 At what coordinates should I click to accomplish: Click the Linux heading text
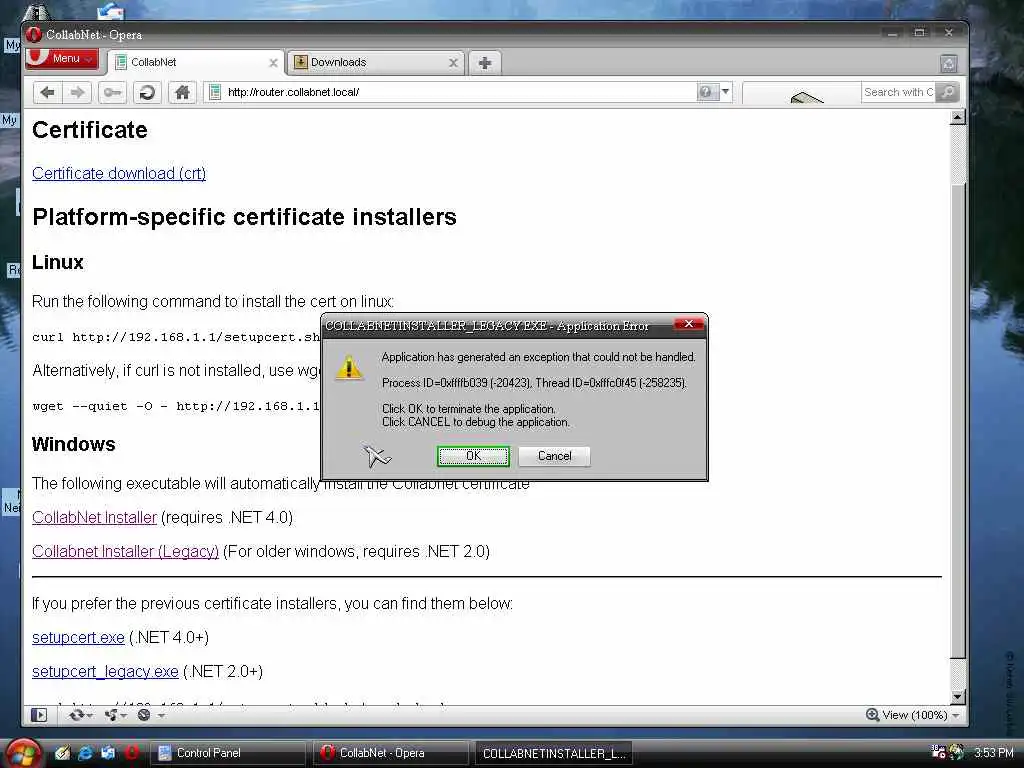click(57, 263)
